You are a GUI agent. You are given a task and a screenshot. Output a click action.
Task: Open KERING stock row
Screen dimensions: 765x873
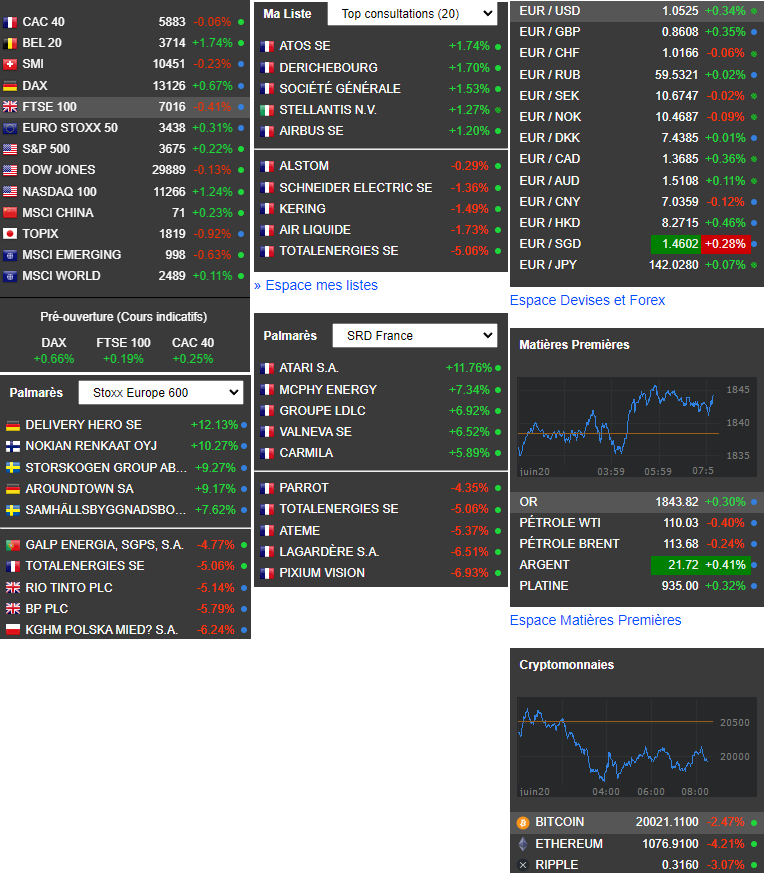click(x=381, y=209)
